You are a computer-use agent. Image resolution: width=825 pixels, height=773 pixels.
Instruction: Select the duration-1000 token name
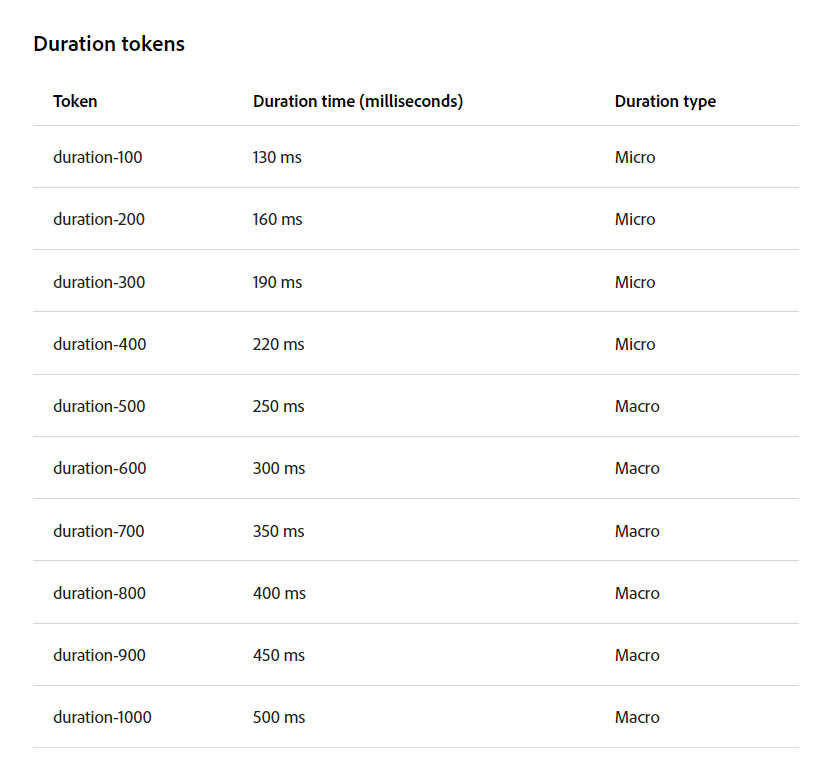point(102,717)
